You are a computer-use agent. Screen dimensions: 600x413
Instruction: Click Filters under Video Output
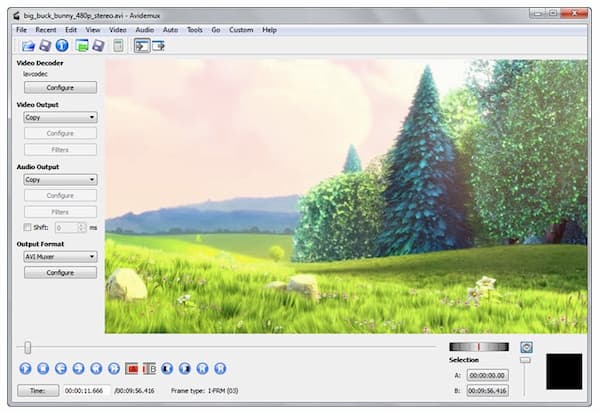[60, 150]
